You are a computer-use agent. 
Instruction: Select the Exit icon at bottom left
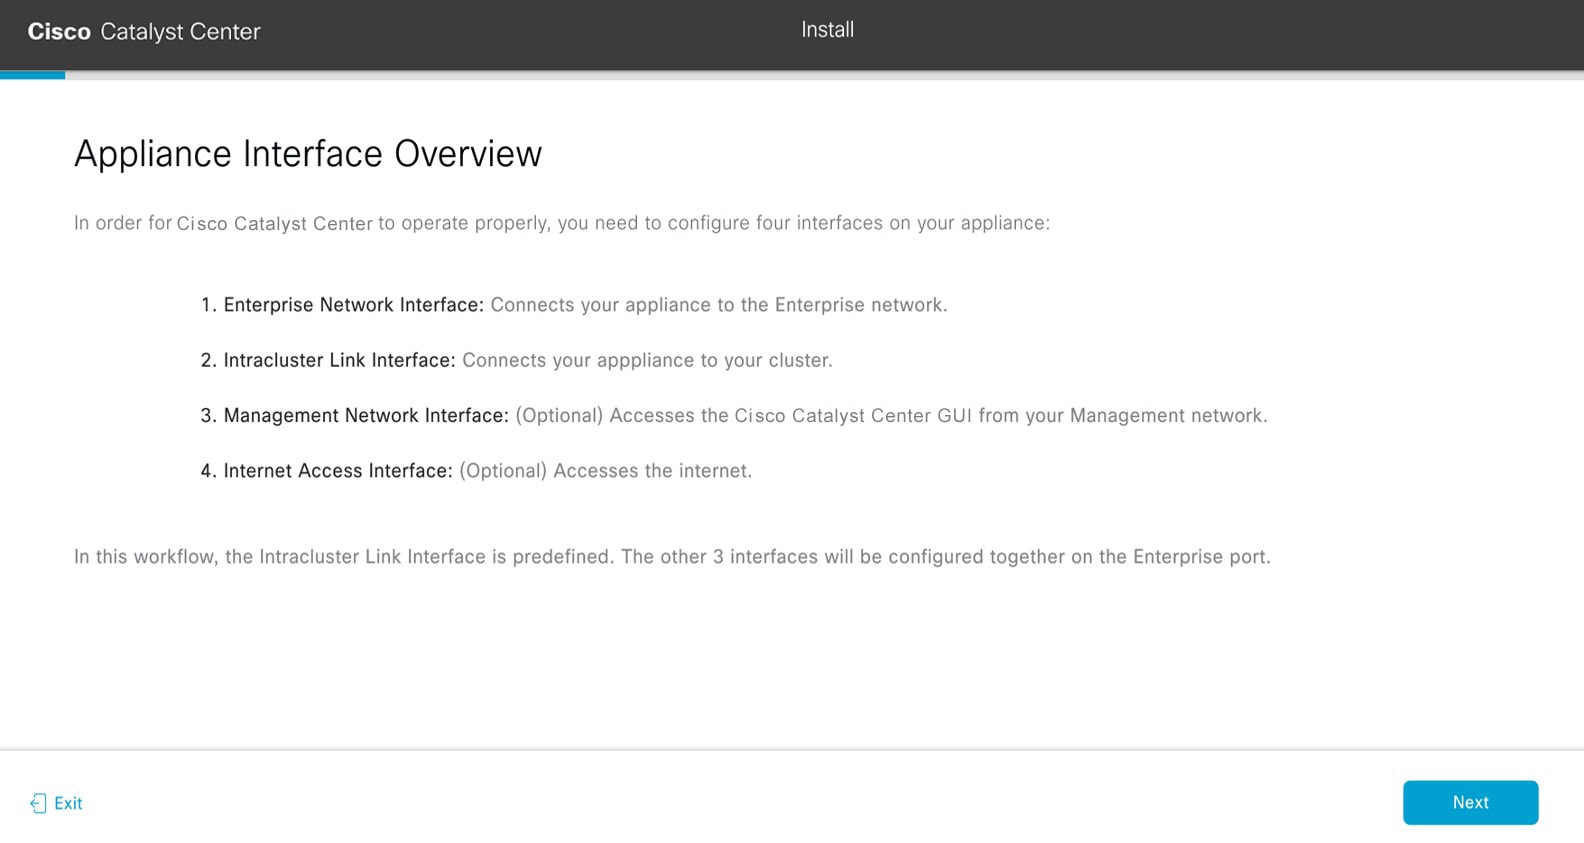click(38, 803)
